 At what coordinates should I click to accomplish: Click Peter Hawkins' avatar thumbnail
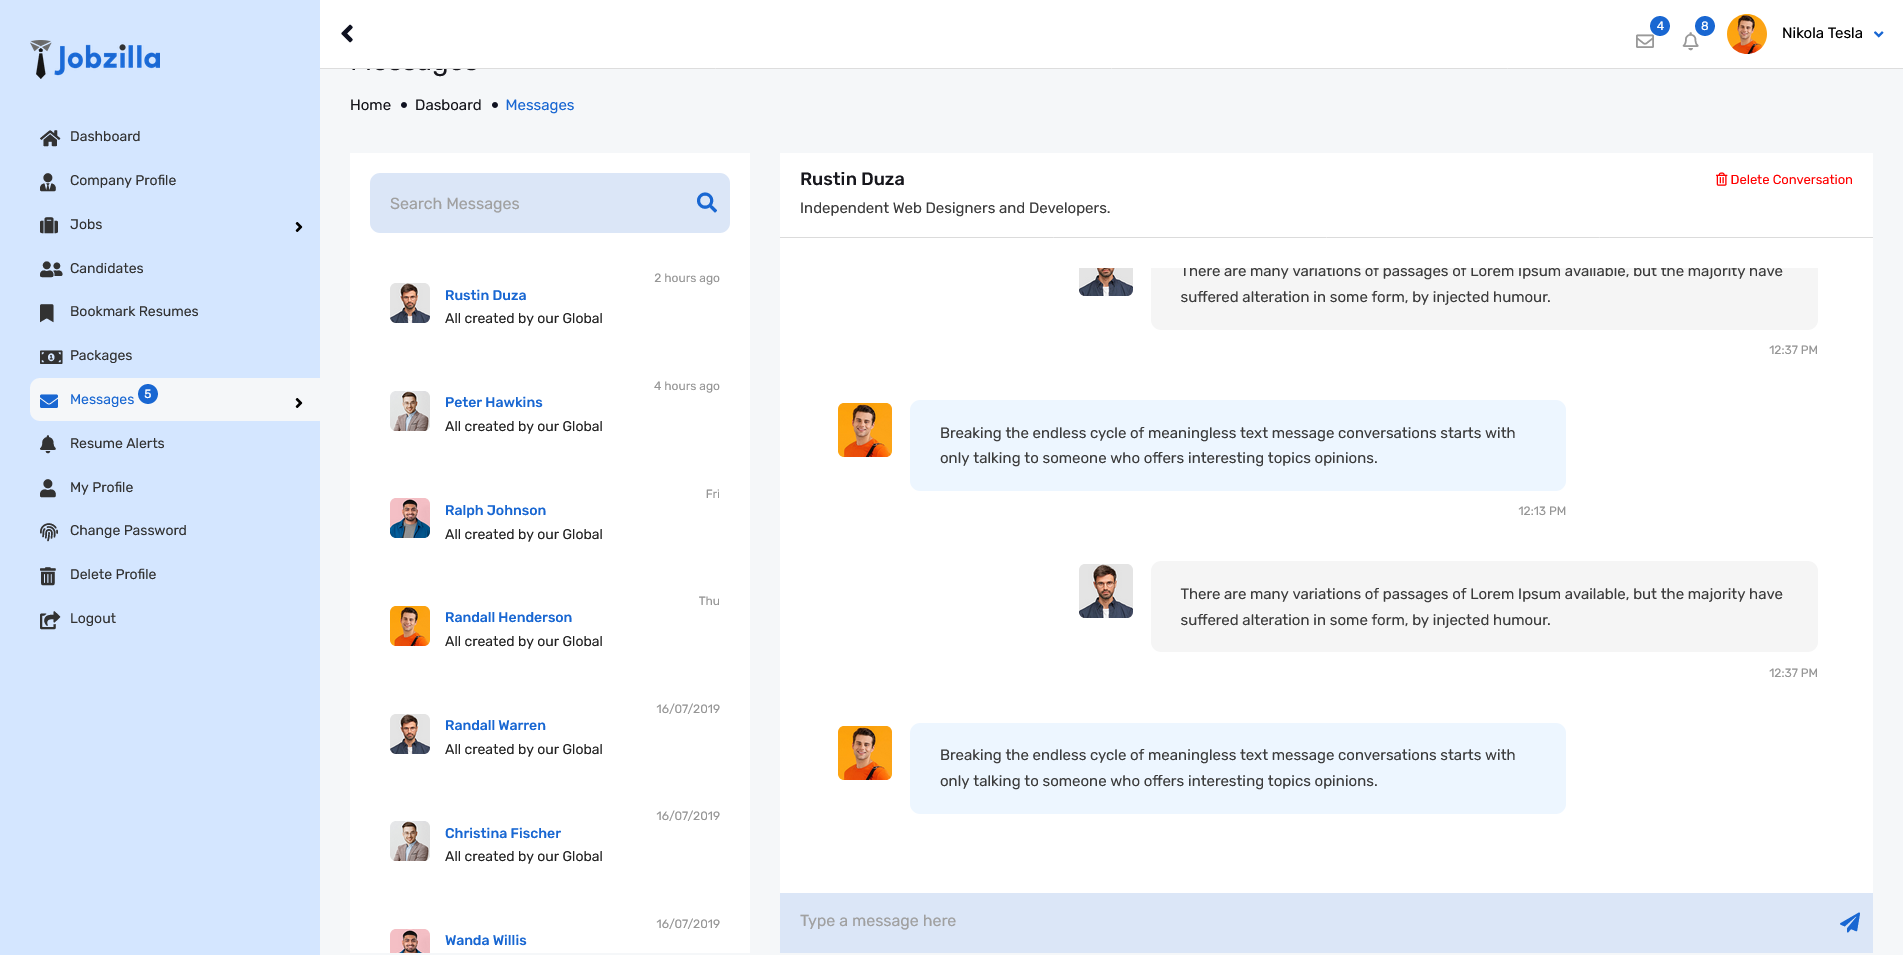pos(410,411)
